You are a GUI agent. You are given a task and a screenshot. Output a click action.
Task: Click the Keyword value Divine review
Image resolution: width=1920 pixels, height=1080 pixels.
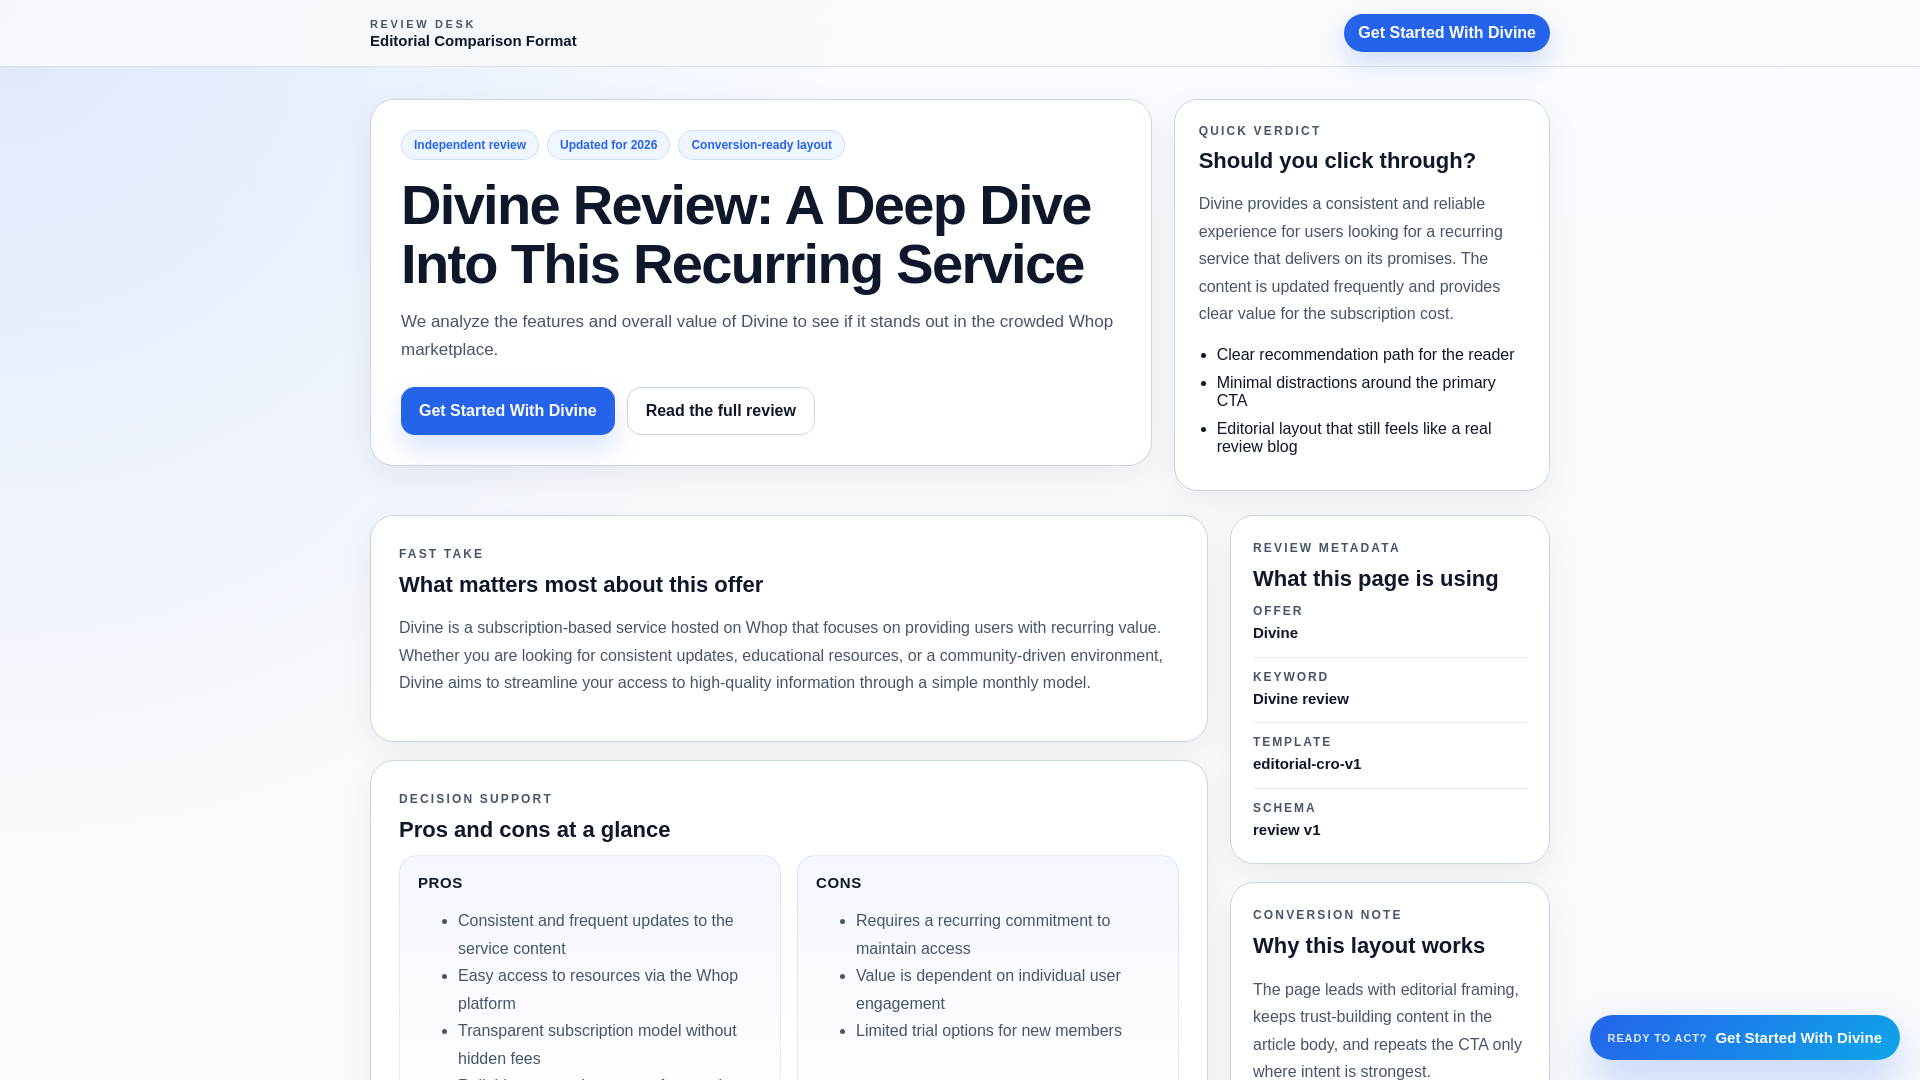(x=1301, y=699)
